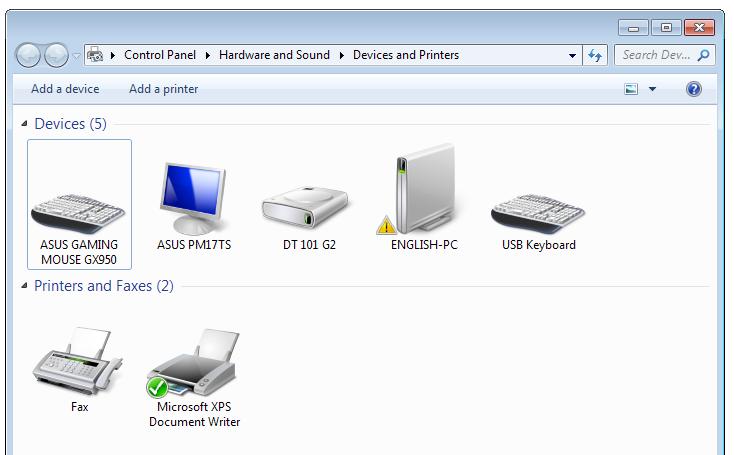Minimize the Devices and Printers window
Viewport: 734px width, 455px height.
633,28
